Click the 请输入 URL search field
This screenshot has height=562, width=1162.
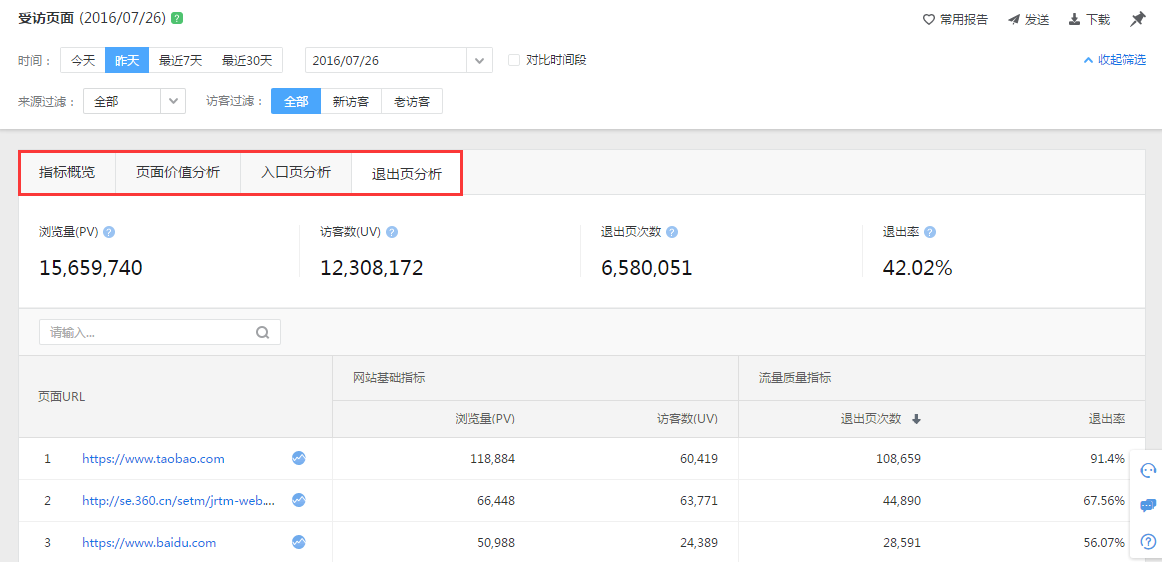[145, 333]
